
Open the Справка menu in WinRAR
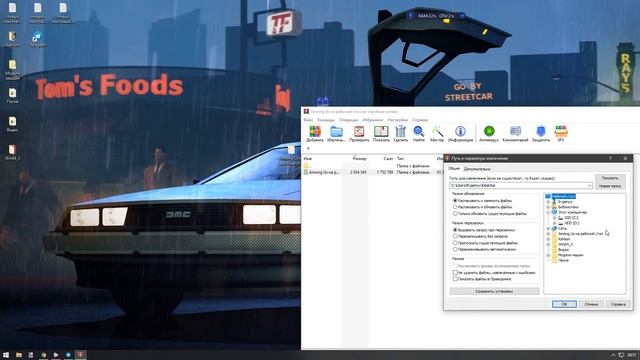pos(420,120)
